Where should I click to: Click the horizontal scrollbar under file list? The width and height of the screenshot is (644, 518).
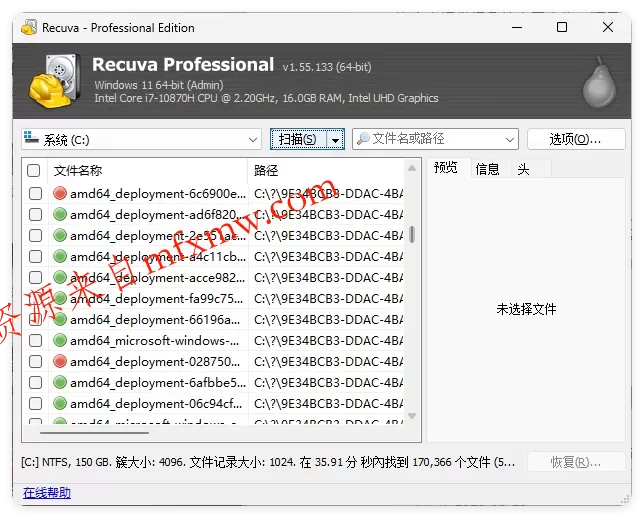(x=94, y=433)
